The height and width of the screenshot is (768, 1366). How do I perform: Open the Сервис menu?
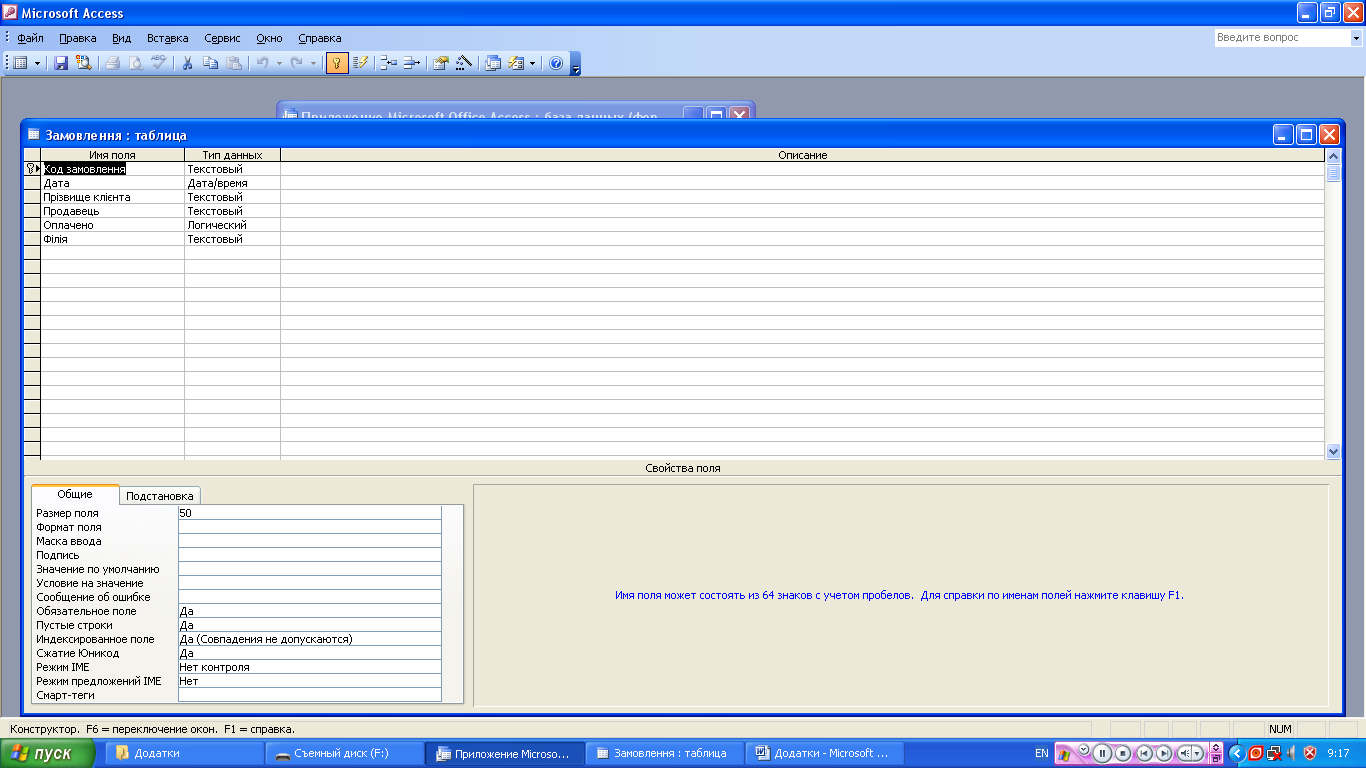(222, 38)
